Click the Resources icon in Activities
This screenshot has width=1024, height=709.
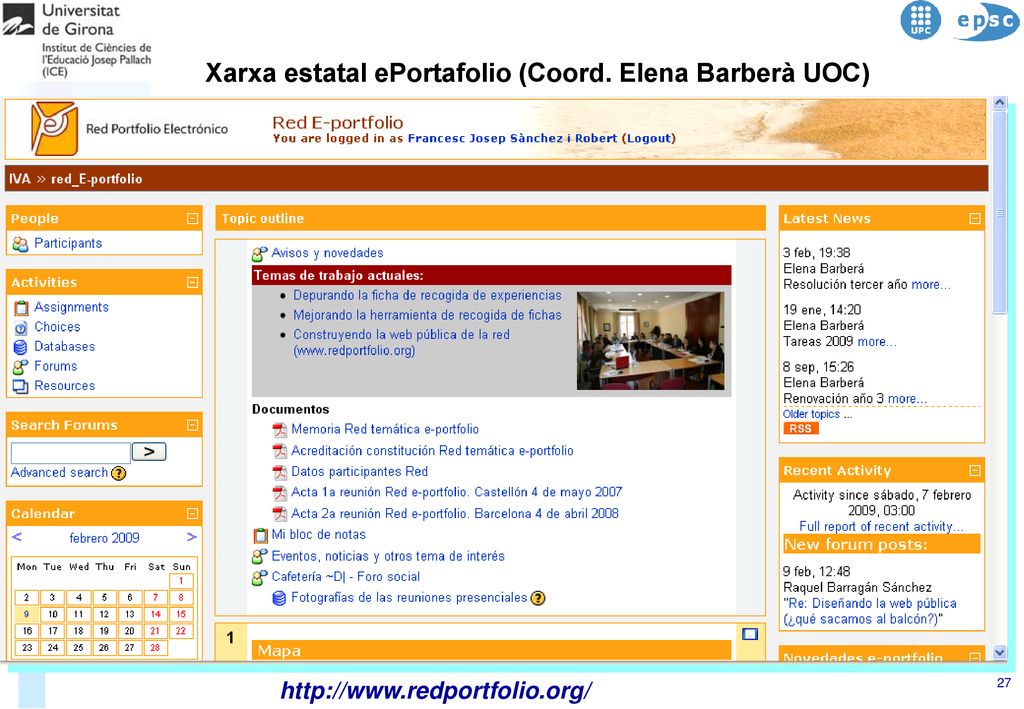click(21, 386)
